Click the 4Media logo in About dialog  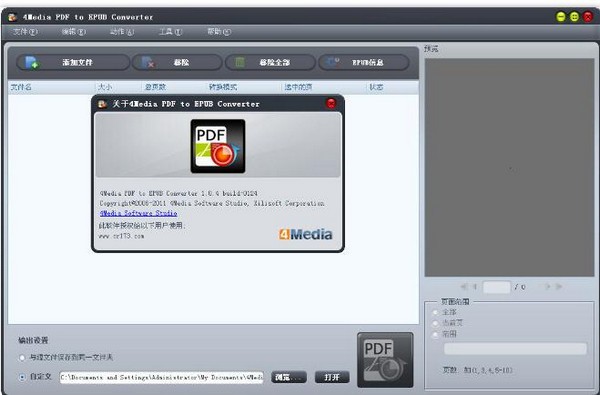(306, 234)
